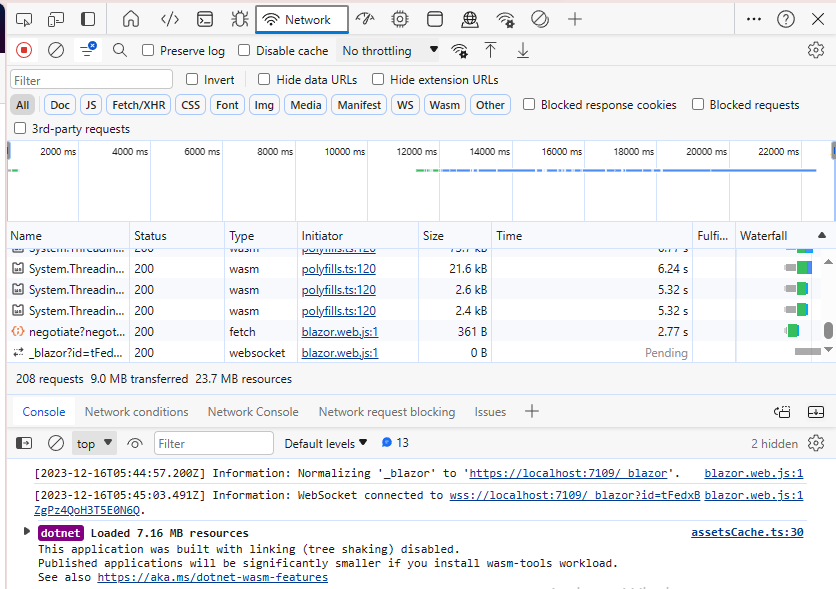Check Hide extension URLs
Viewport: 836px width, 589px height.
[378, 79]
